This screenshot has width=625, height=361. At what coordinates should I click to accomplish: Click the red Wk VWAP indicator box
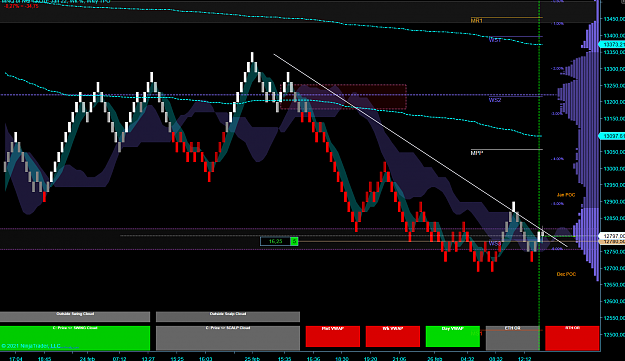coord(393,336)
